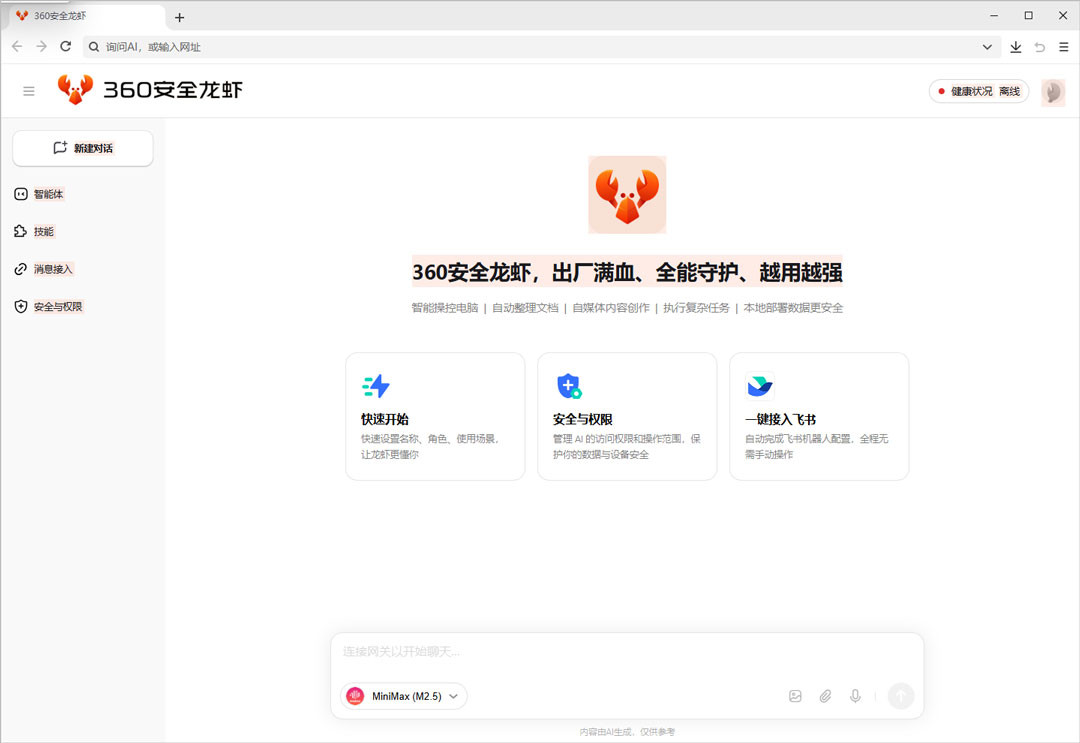Open 安全与权限 shield icon in sidebar
Image resolution: width=1080 pixels, height=743 pixels.
pyautogui.click(x=23, y=306)
